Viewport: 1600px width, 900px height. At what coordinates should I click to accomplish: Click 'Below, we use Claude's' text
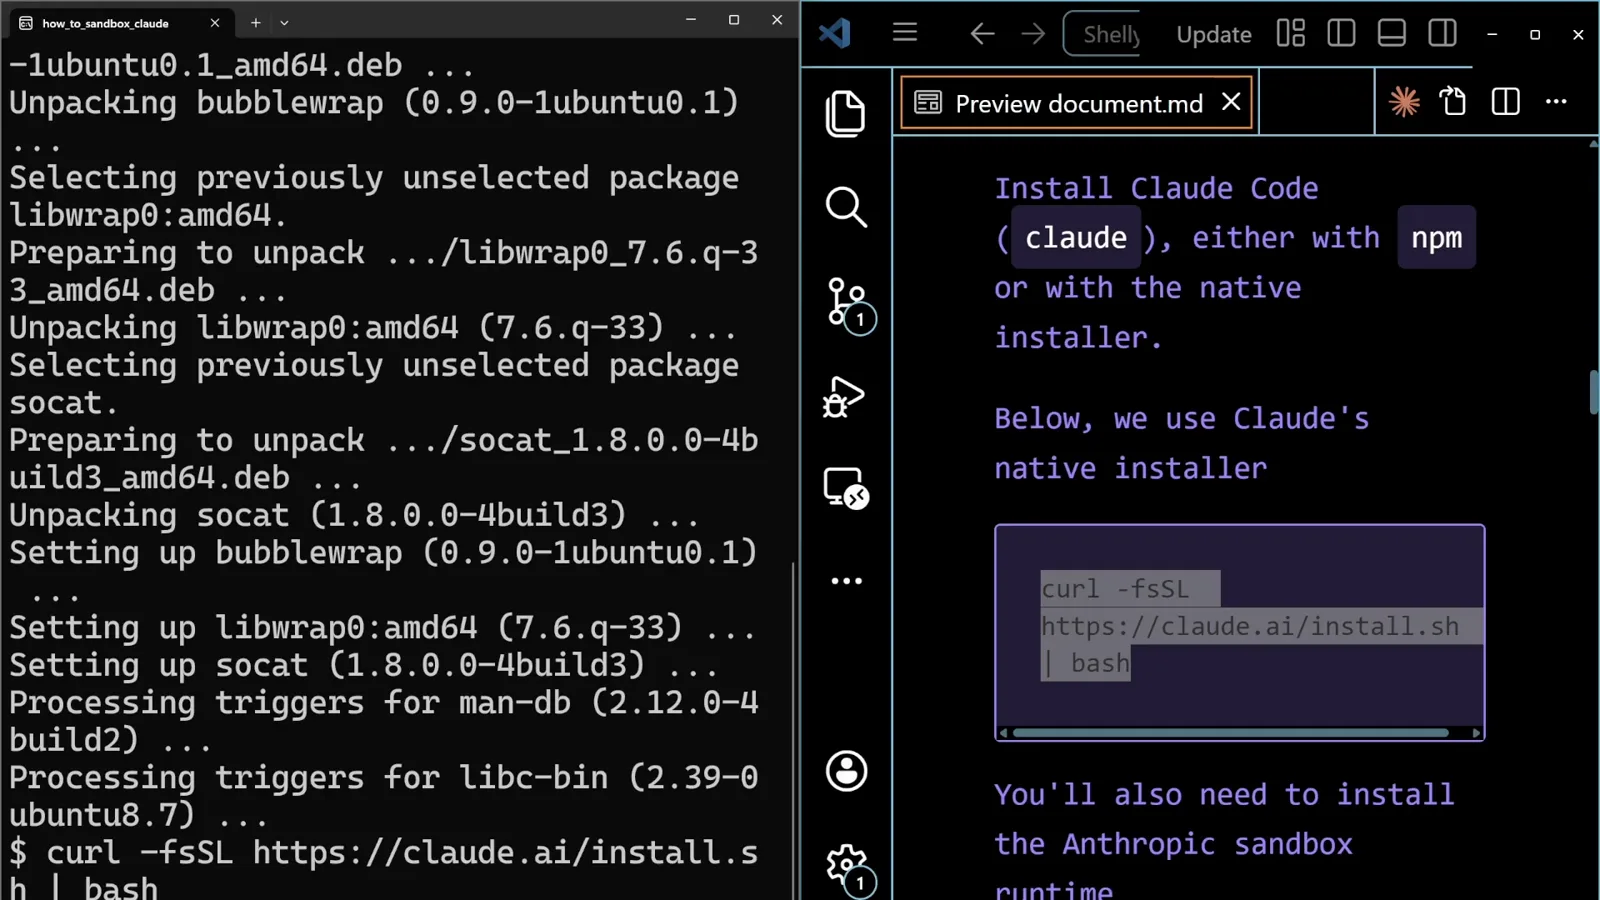click(x=1181, y=418)
